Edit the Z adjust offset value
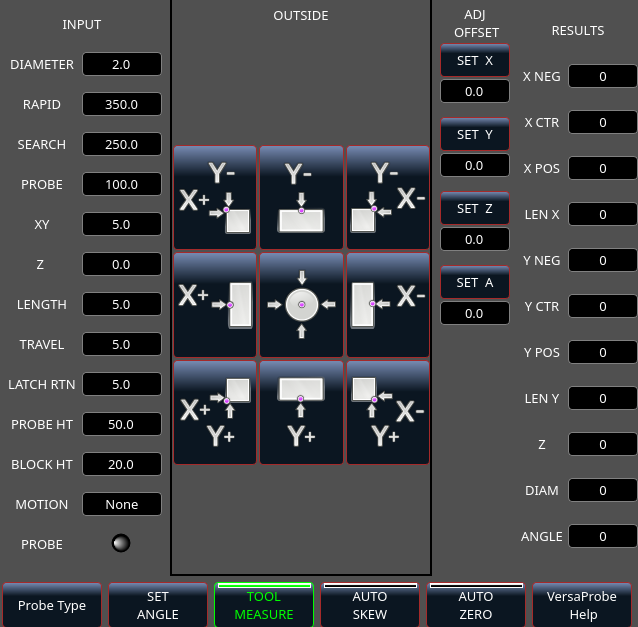638x627 pixels. (475, 239)
